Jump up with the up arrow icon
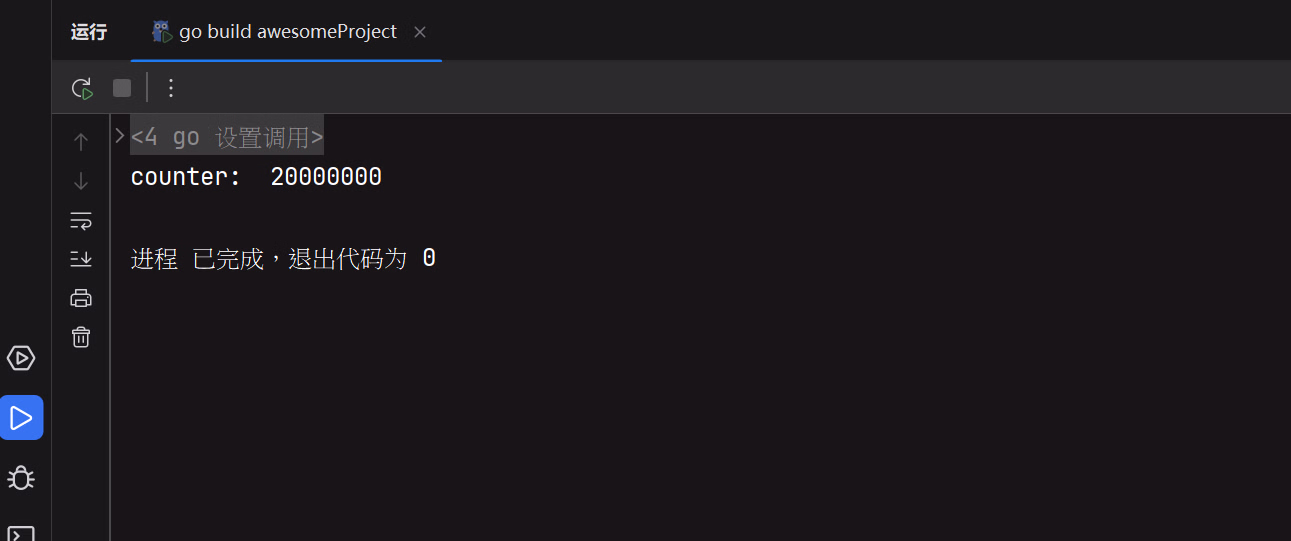 pos(81,142)
